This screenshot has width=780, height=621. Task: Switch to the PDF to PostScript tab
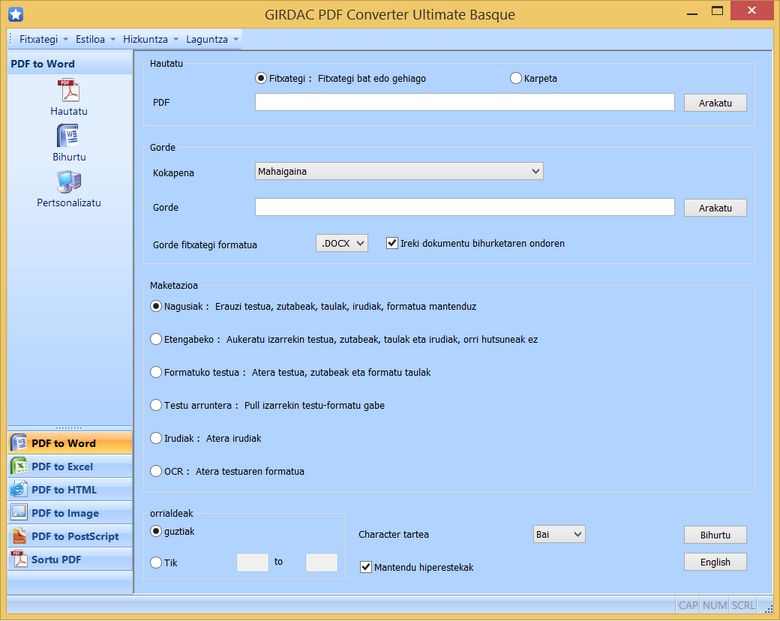(70, 536)
